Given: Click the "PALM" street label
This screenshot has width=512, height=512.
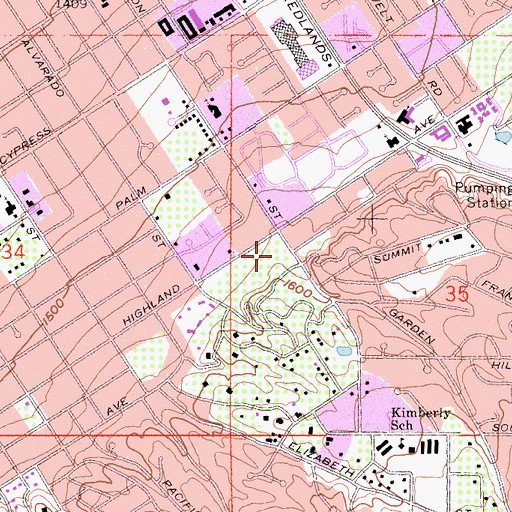Looking at the screenshot, I should tap(131, 198).
